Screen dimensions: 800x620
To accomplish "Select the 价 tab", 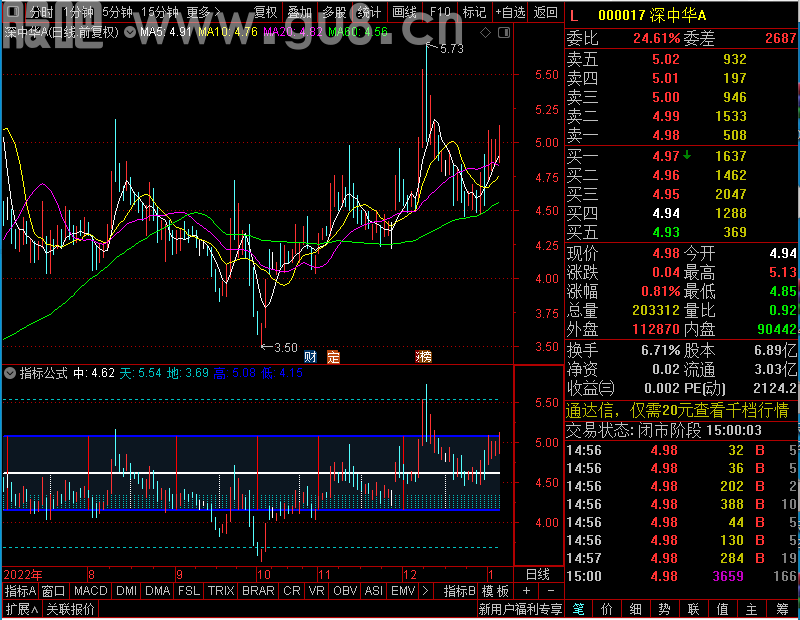I will pyautogui.click(x=607, y=609).
